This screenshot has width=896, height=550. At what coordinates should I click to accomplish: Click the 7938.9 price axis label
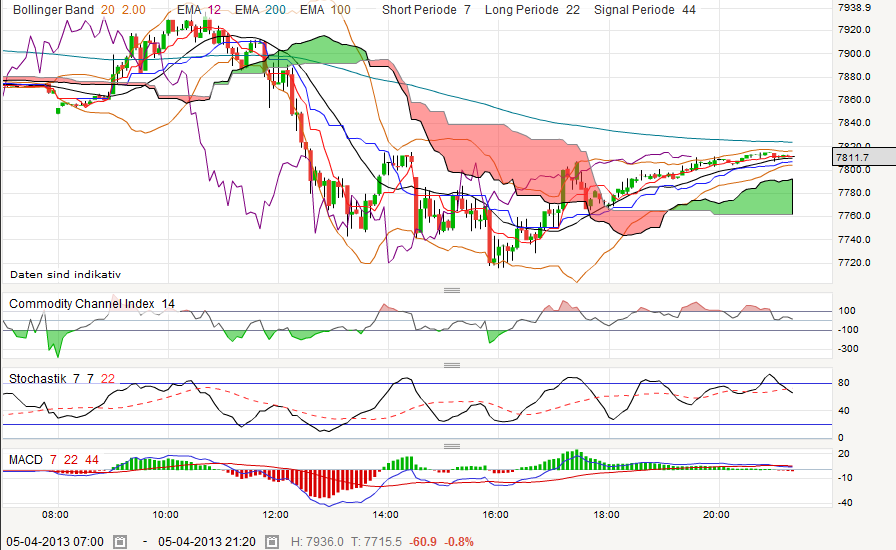pyautogui.click(x=854, y=7)
